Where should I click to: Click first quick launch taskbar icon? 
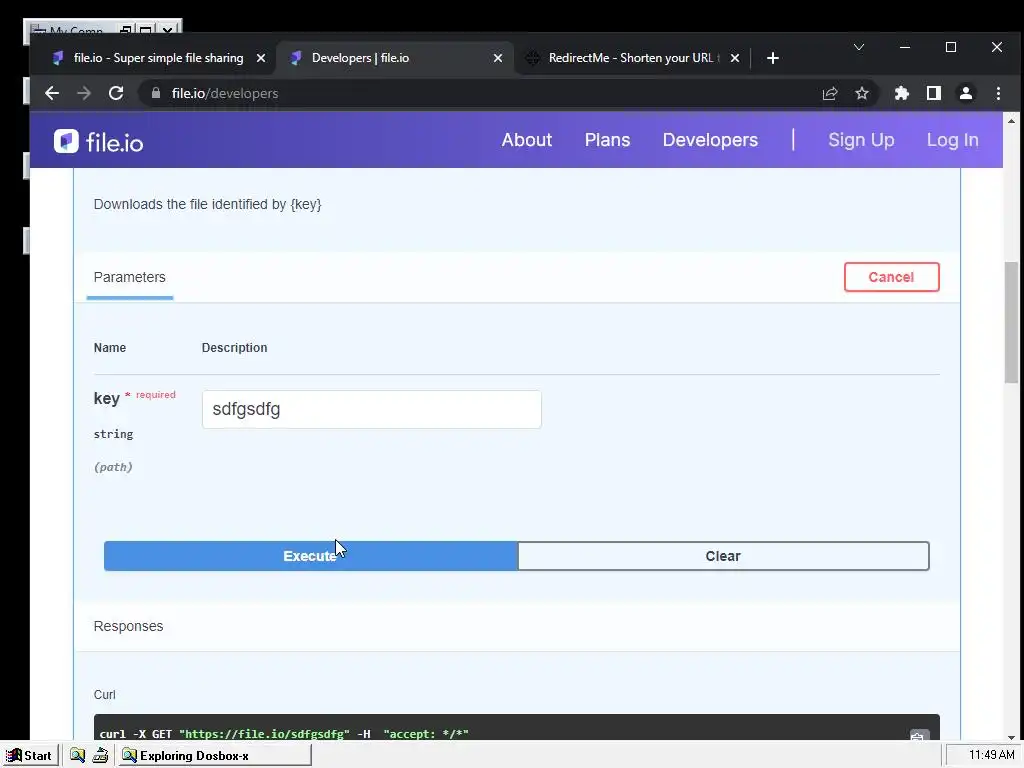tap(77, 756)
